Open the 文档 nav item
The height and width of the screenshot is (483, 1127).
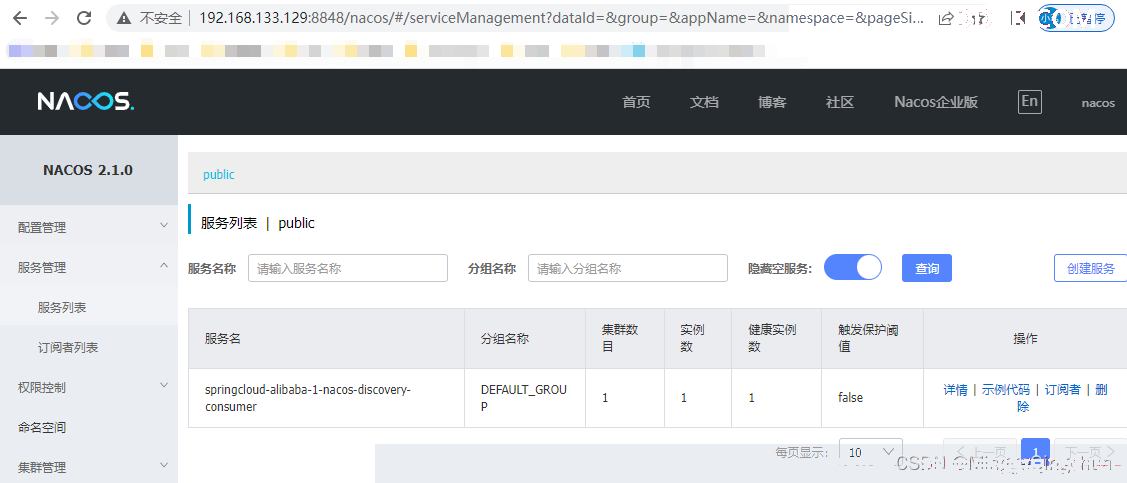coord(704,102)
